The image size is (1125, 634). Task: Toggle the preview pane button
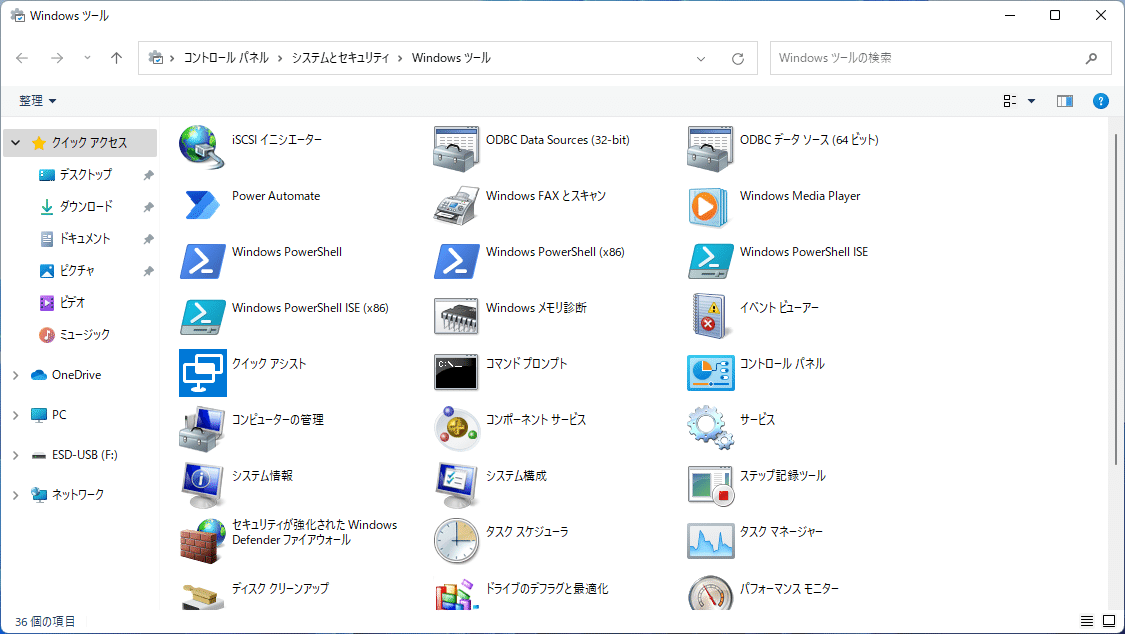[1065, 101]
